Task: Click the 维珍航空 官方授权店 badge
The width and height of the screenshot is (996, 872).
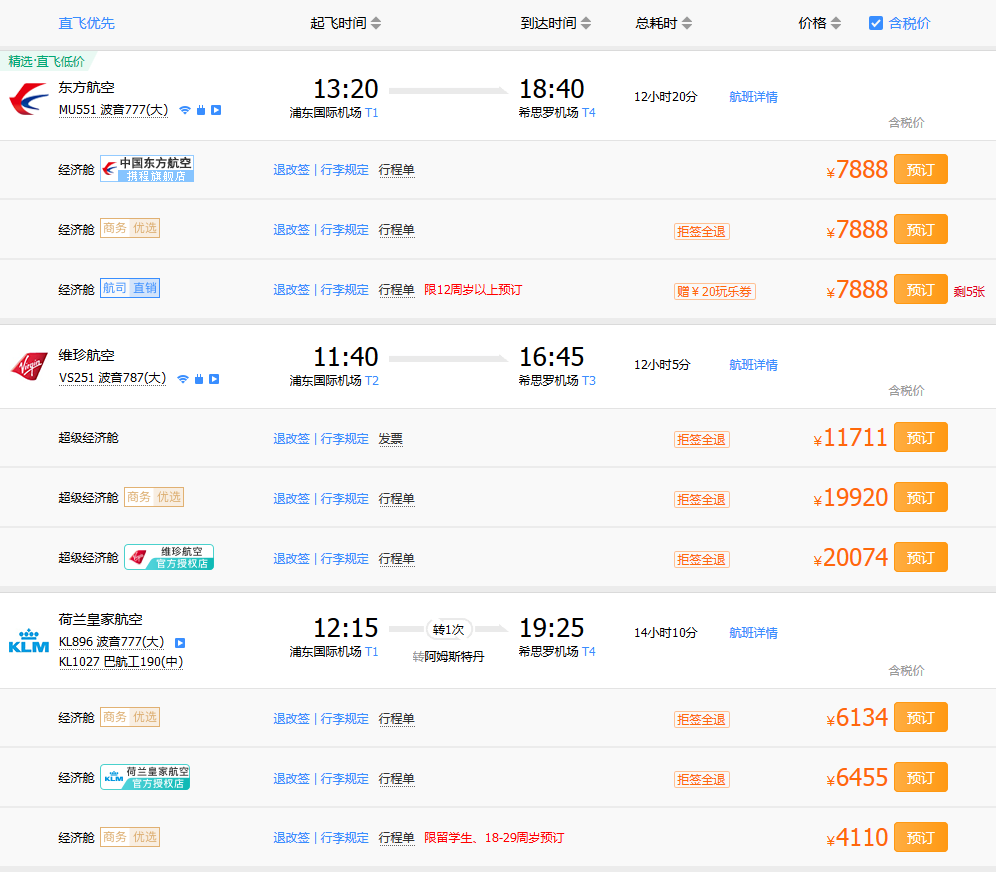Action: coord(169,557)
